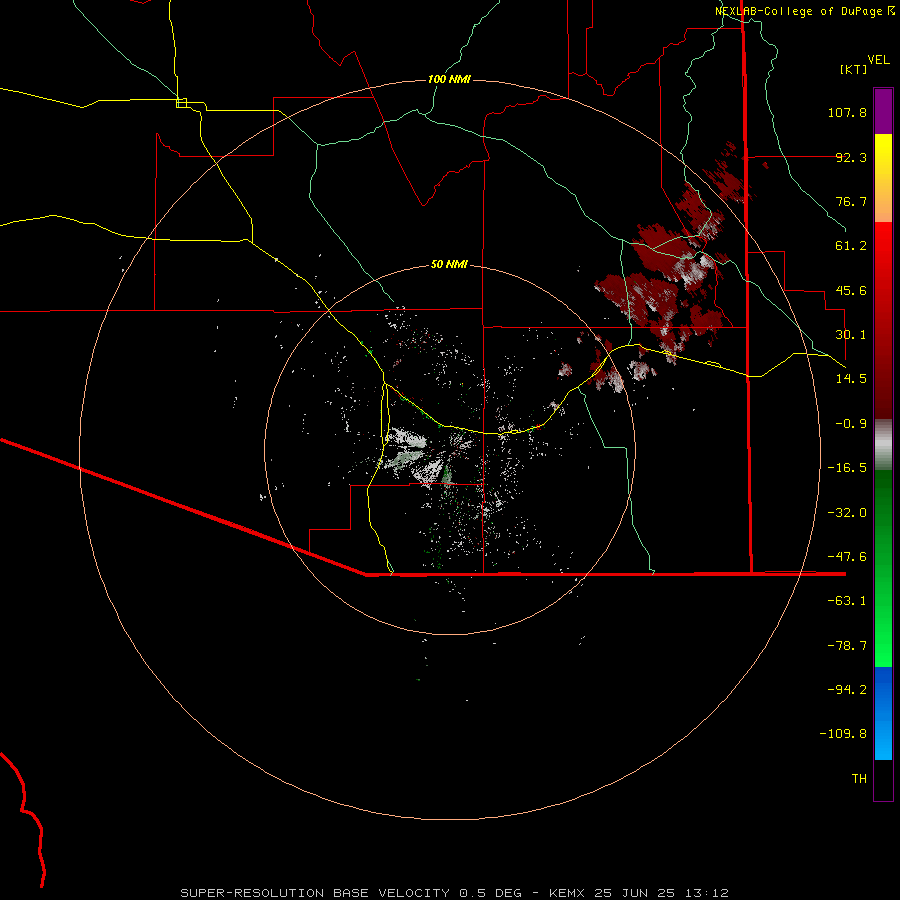Viewport: 900px width, 900px height.
Task: Pick the blue segment of the color bar
Action: tap(883, 713)
